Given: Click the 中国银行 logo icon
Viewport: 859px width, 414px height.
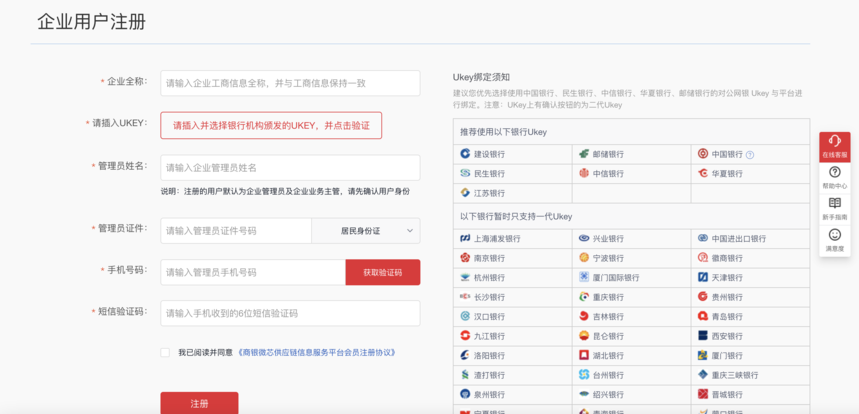Looking at the screenshot, I should pyautogui.click(x=703, y=154).
